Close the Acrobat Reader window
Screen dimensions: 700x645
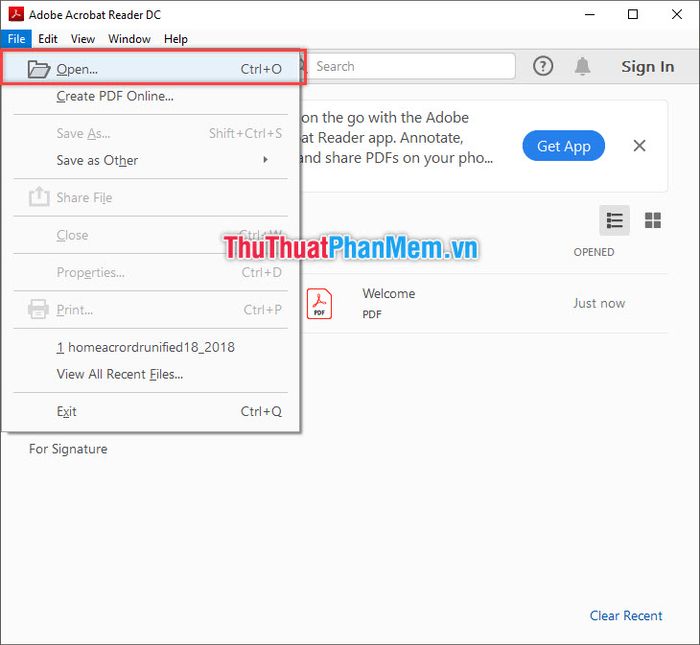(677, 14)
